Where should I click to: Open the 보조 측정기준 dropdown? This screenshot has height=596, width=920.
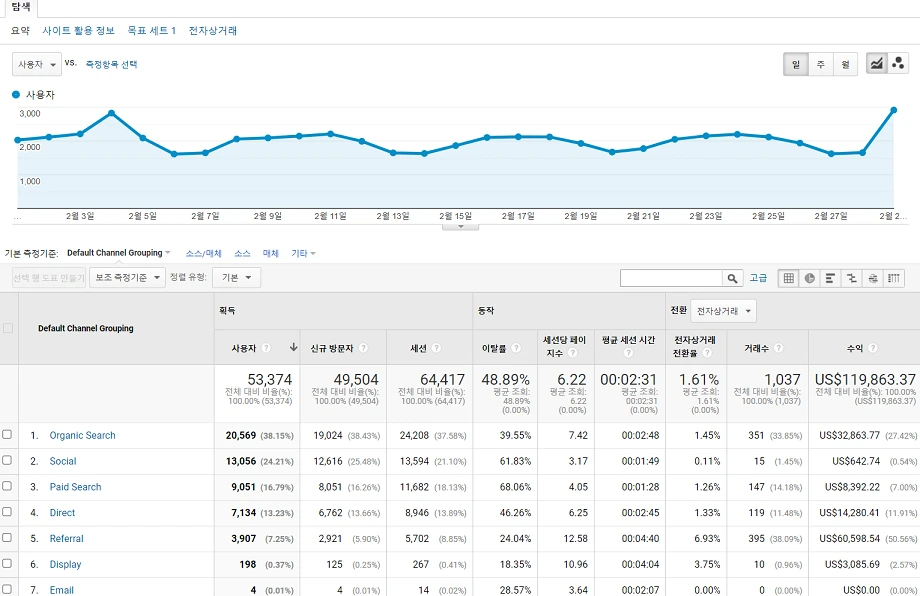click(127, 277)
